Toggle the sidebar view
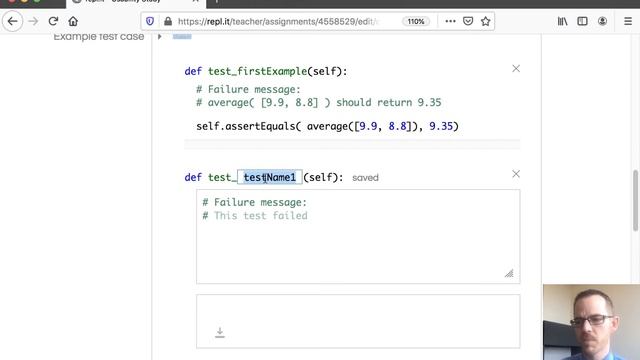640x360 pixels. click(x=582, y=21)
